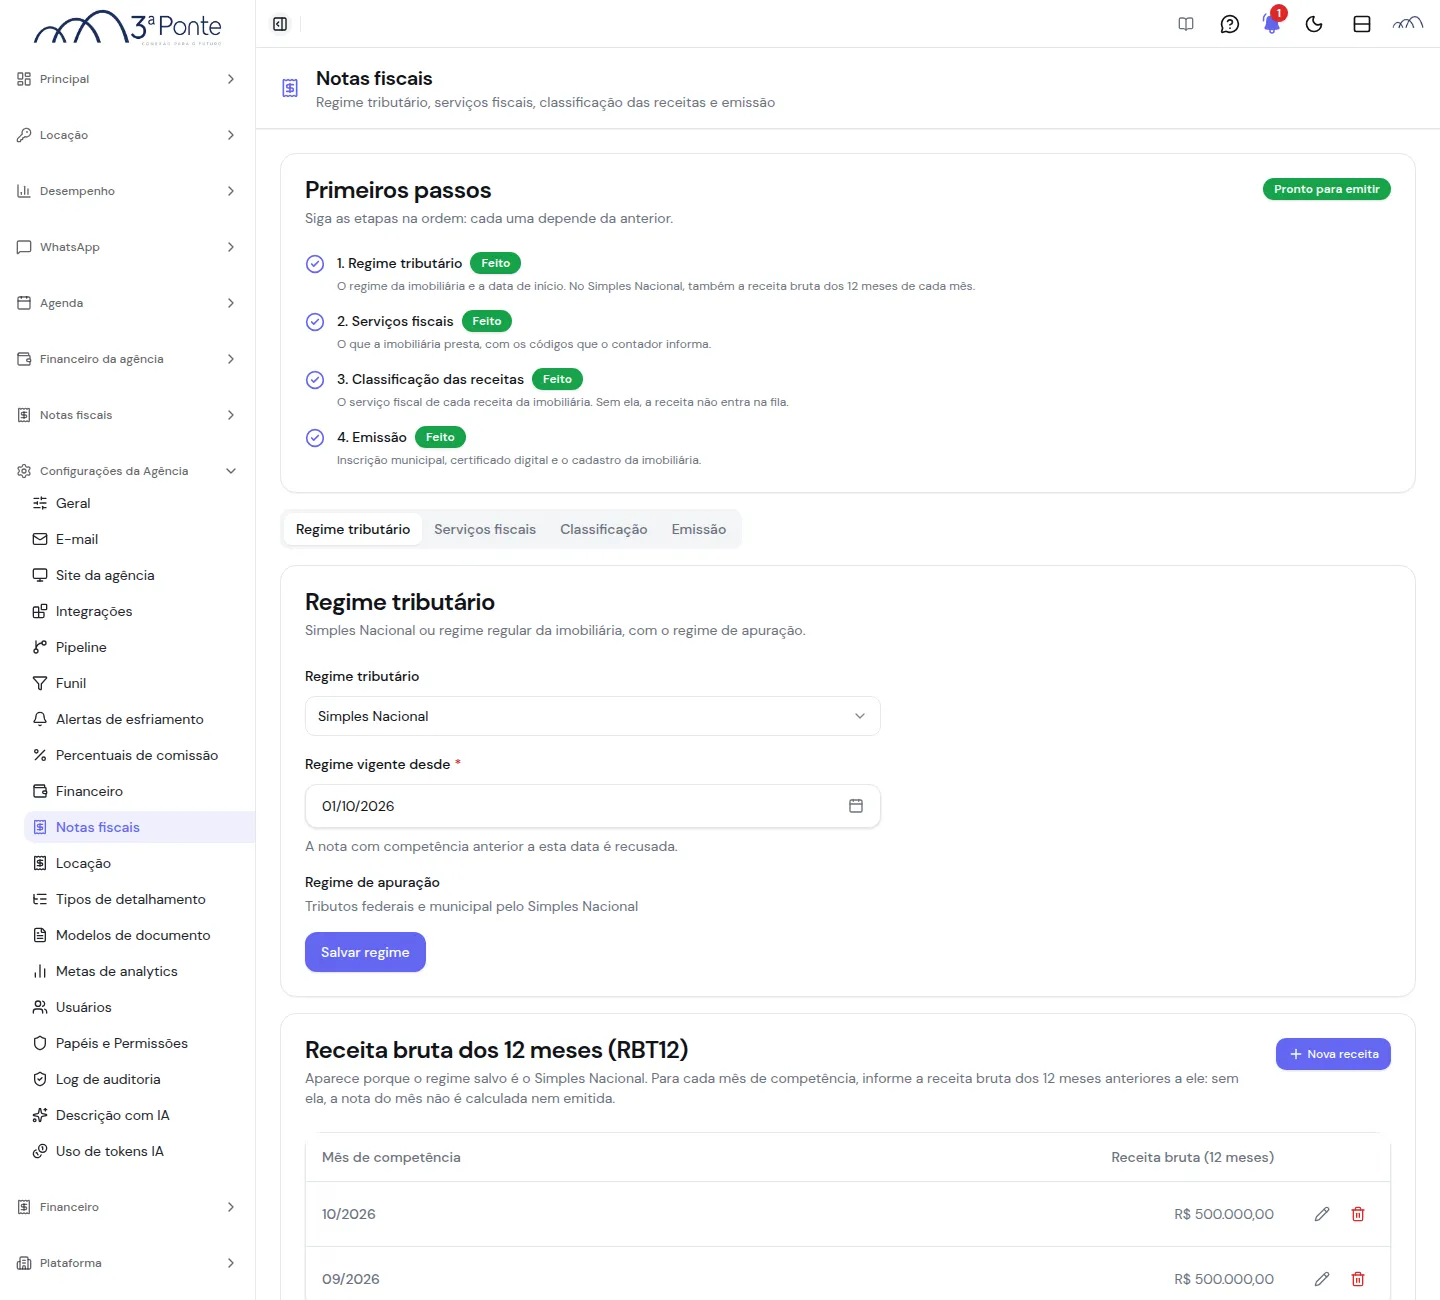The image size is (1440, 1300).
Task: Open Percentuais de comissão
Action: tap(140, 755)
